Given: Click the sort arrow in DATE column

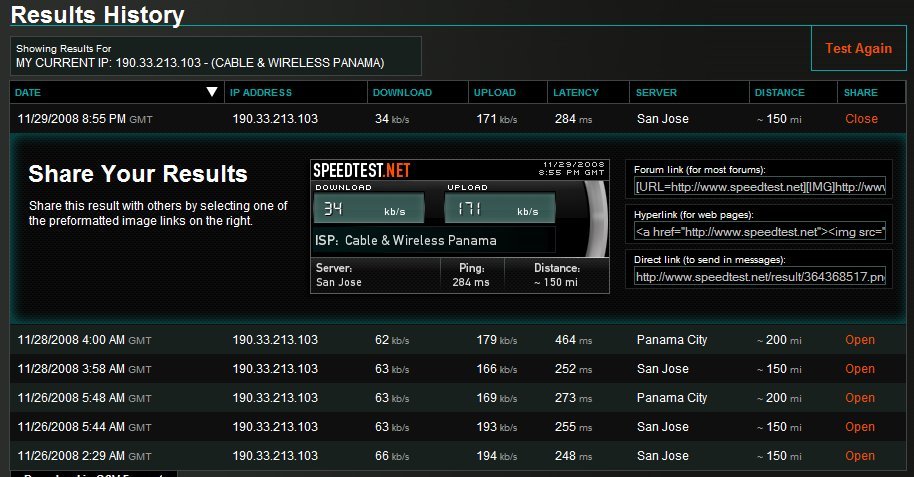Looking at the screenshot, I should click(x=212, y=92).
